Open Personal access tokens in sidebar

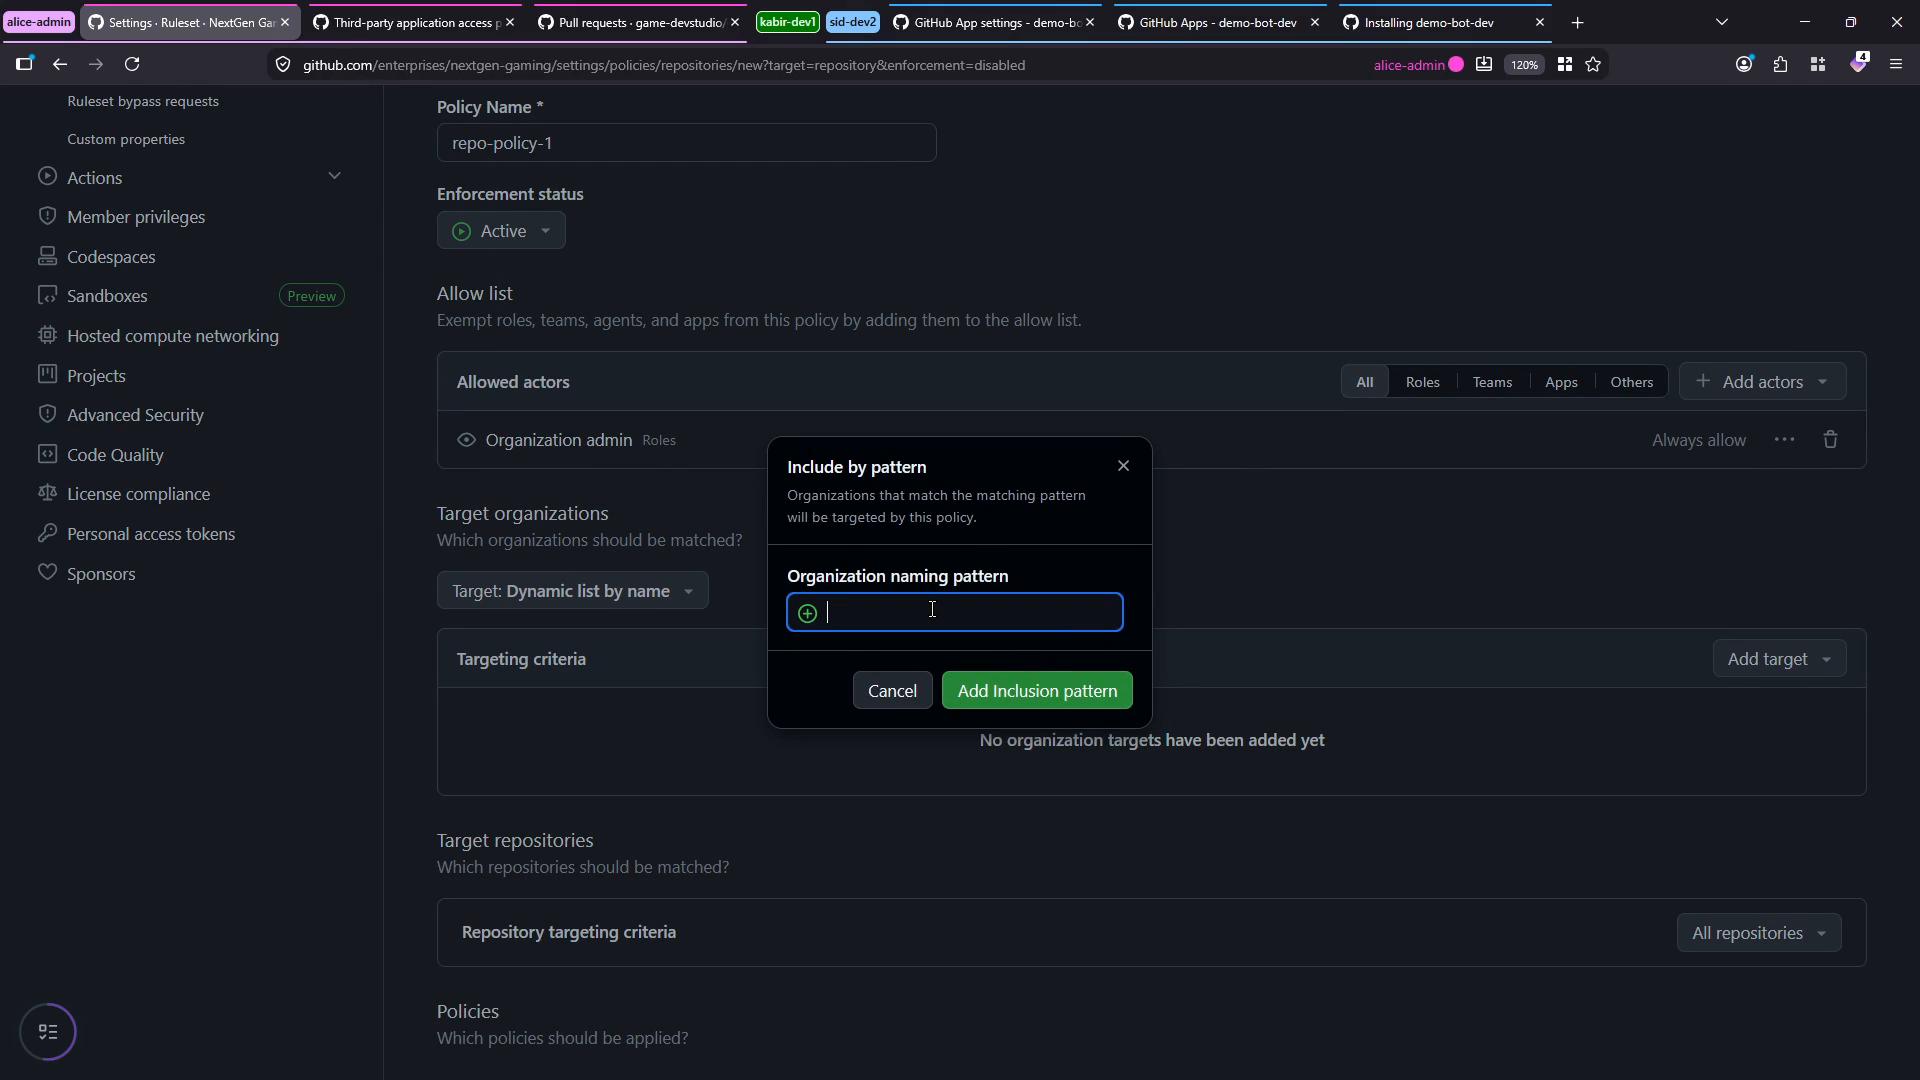tap(151, 534)
